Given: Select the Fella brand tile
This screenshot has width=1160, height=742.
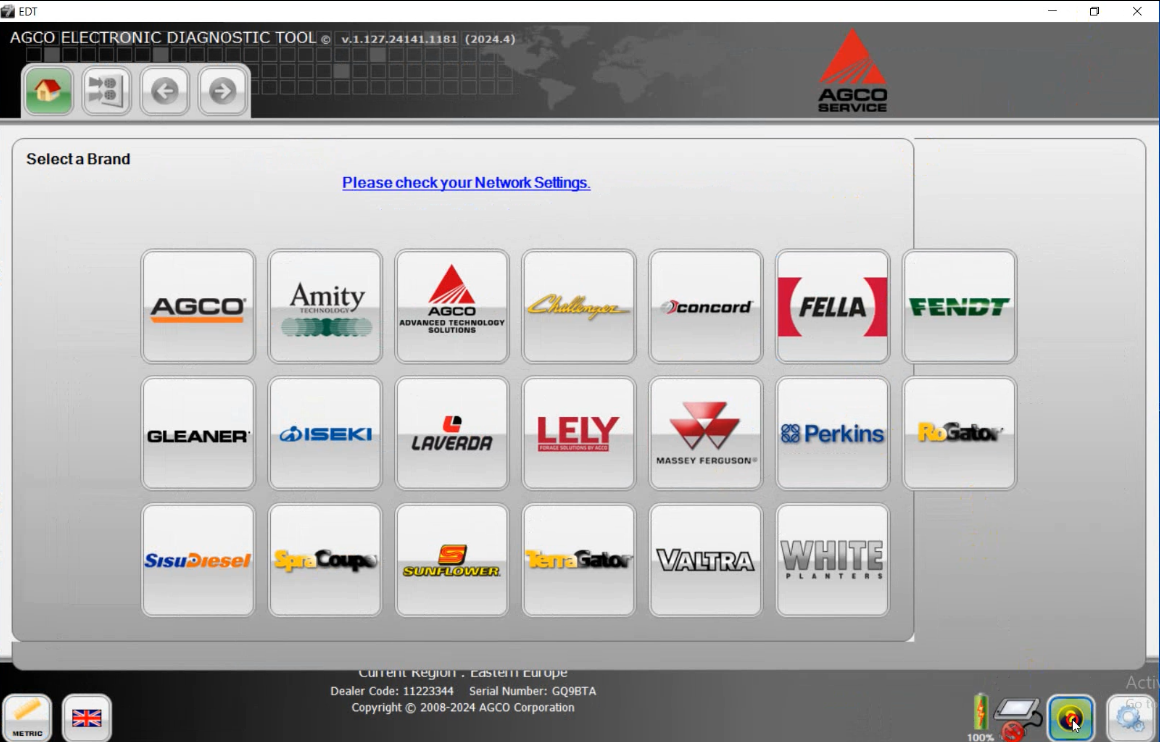Looking at the screenshot, I should coord(832,306).
